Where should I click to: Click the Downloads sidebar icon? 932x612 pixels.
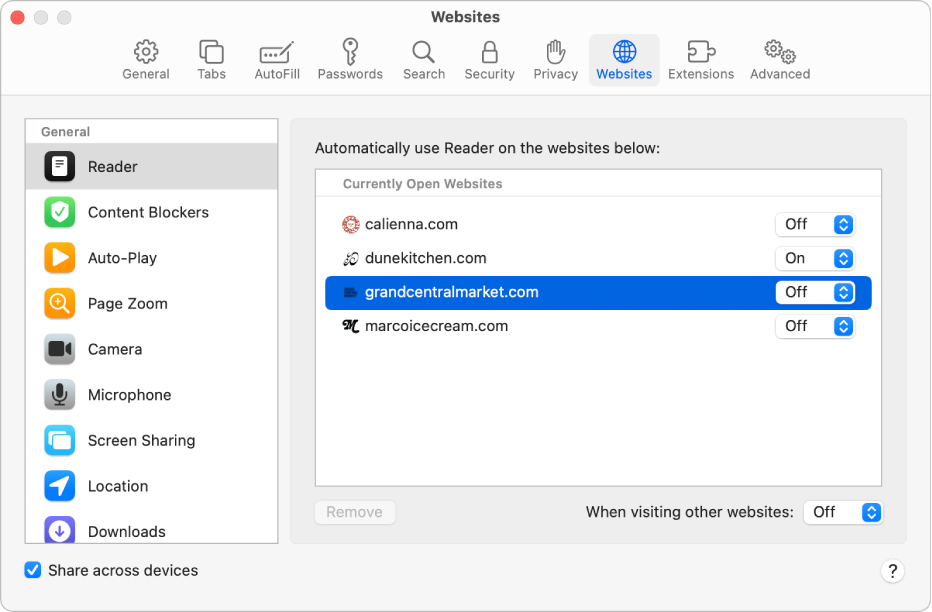pos(60,530)
